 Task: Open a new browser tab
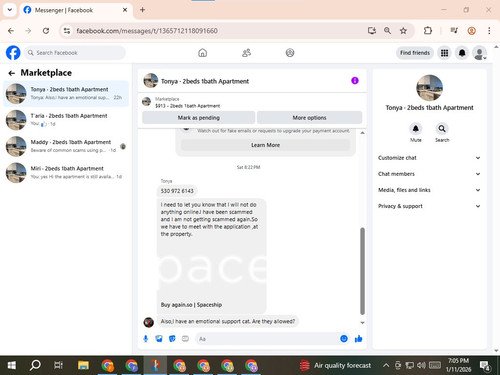142,10
